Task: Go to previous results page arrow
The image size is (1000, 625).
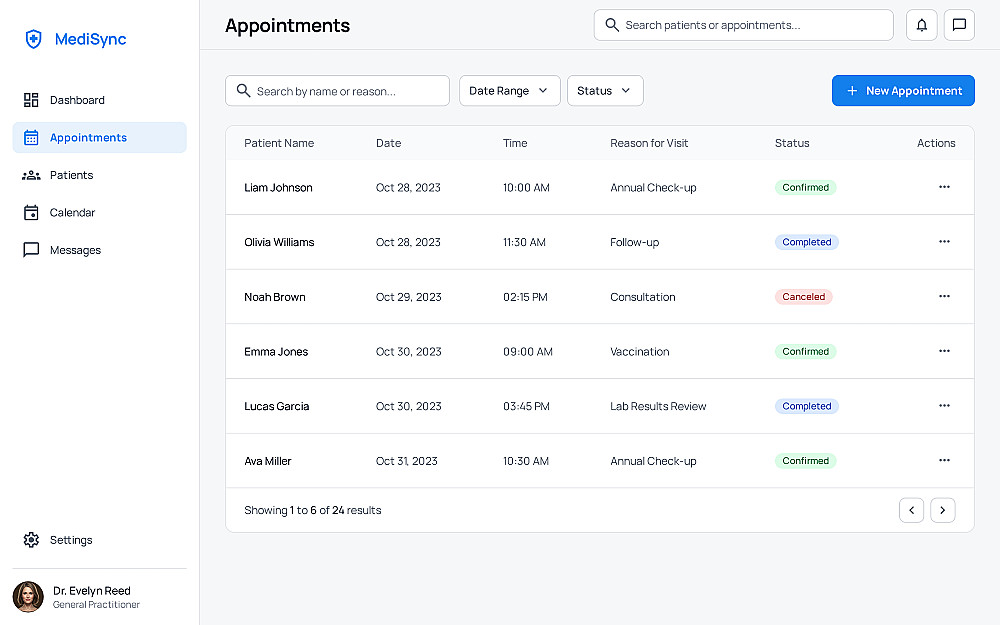Action: coord(911,510)
